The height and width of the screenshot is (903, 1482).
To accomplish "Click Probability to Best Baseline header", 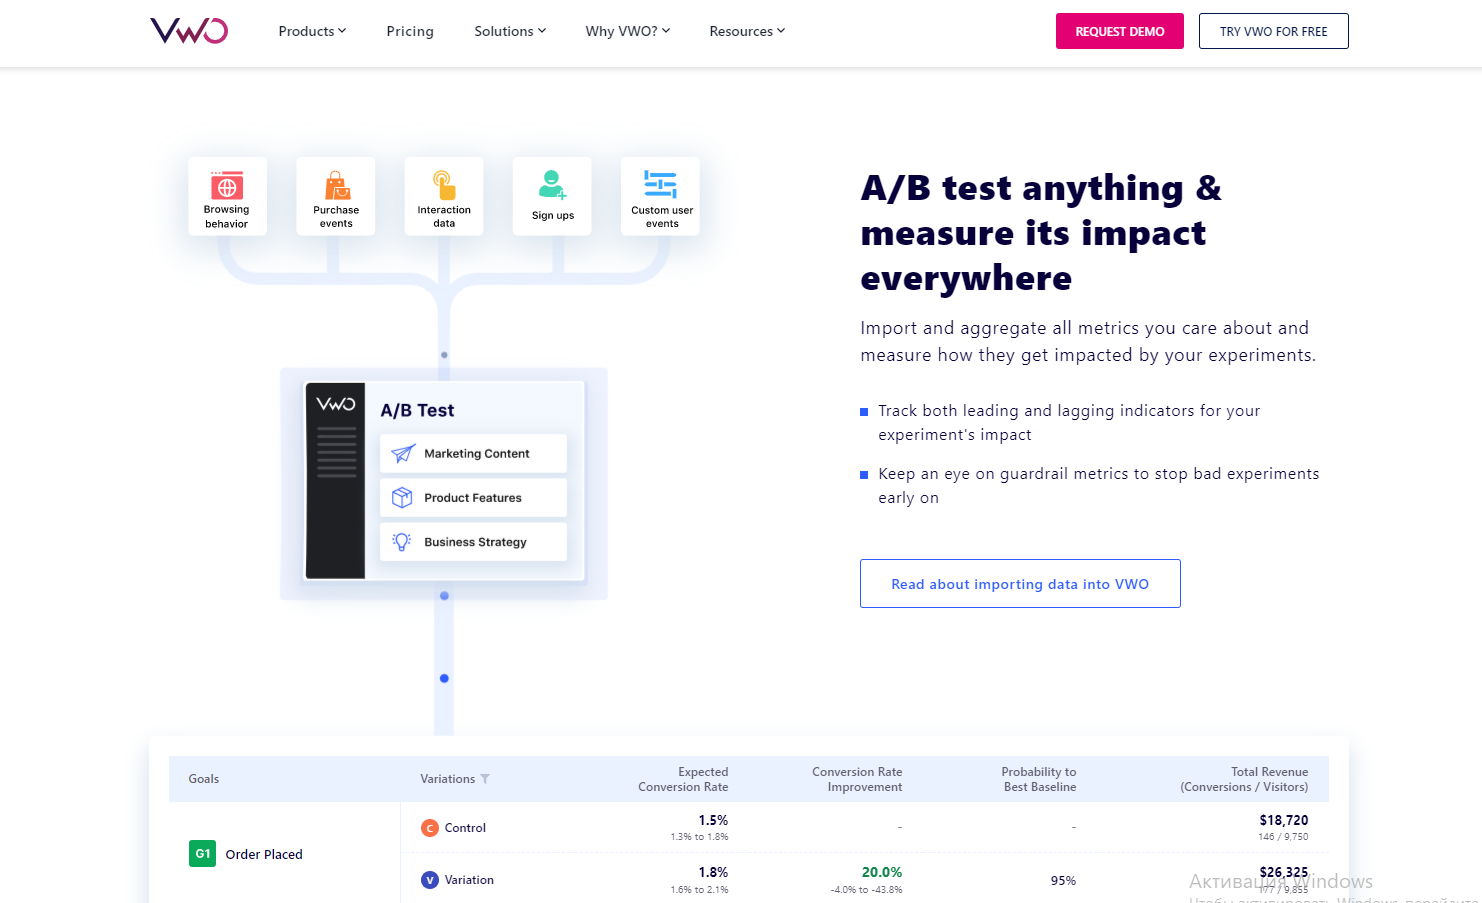I will (x=1039, y=779).
